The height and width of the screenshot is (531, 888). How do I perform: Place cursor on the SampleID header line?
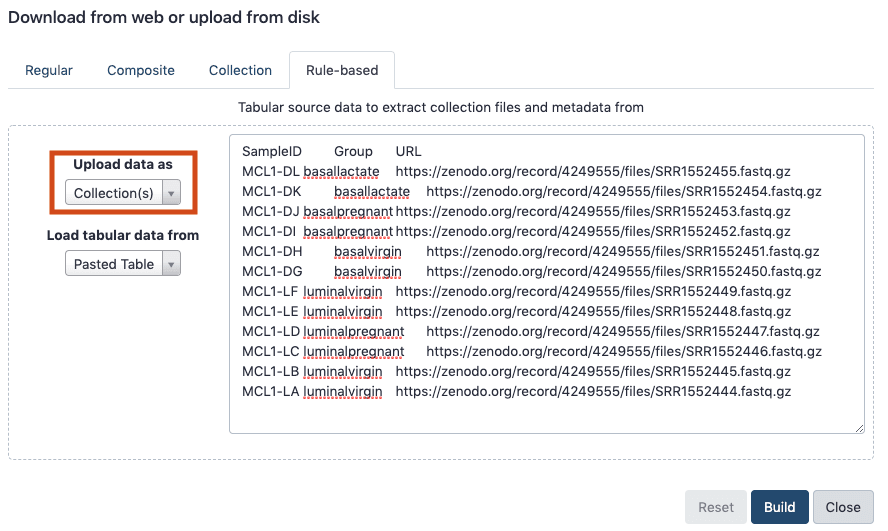(272, 151)
